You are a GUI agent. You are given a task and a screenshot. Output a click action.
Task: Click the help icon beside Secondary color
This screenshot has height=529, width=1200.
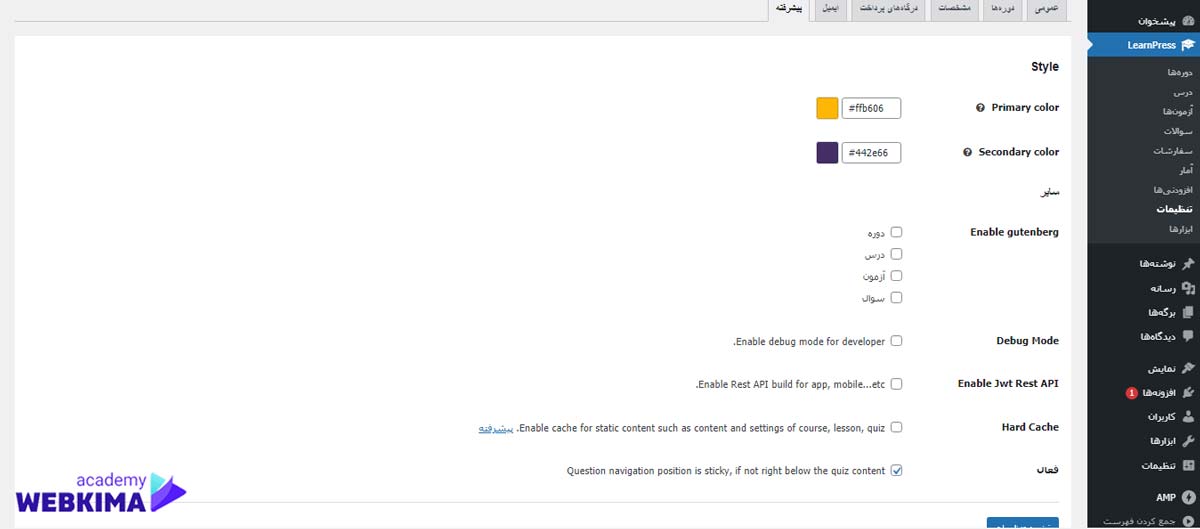[967, 152]
